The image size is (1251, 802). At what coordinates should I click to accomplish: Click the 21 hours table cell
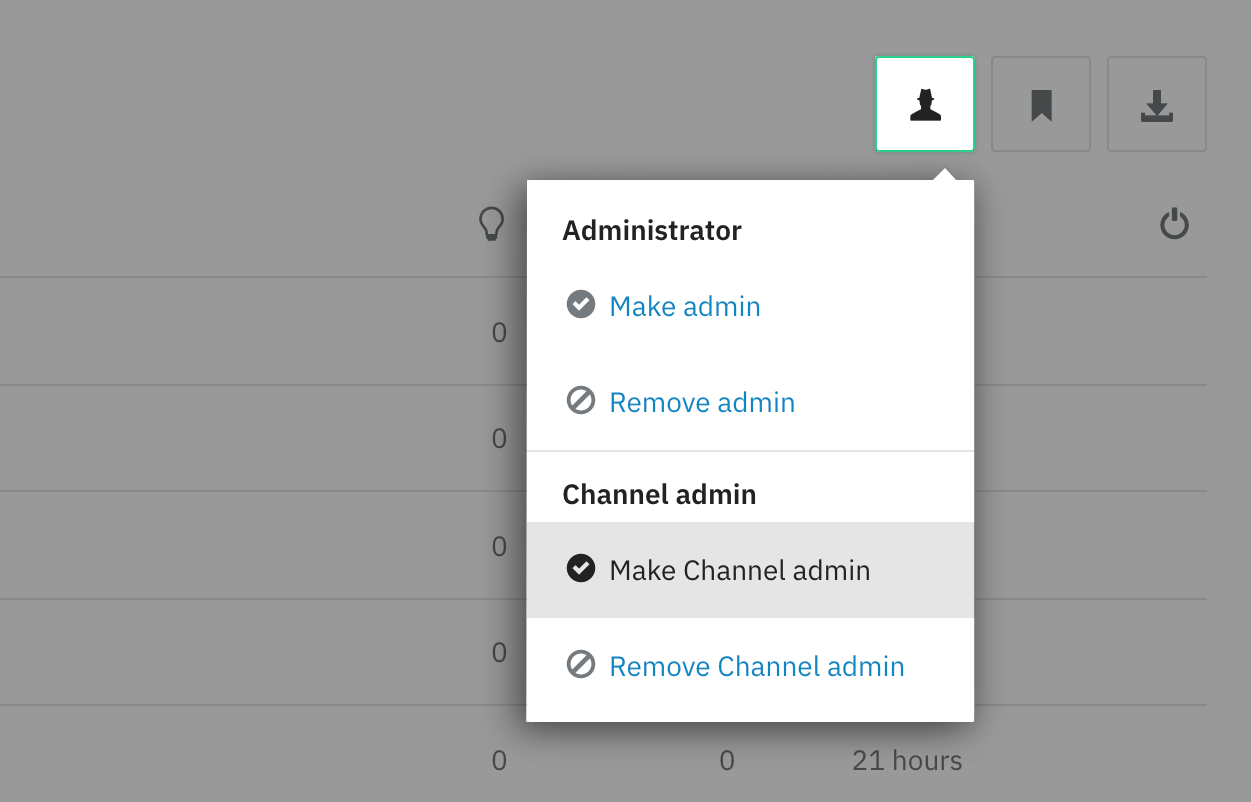pyautogui.click(x=907, y=761)
